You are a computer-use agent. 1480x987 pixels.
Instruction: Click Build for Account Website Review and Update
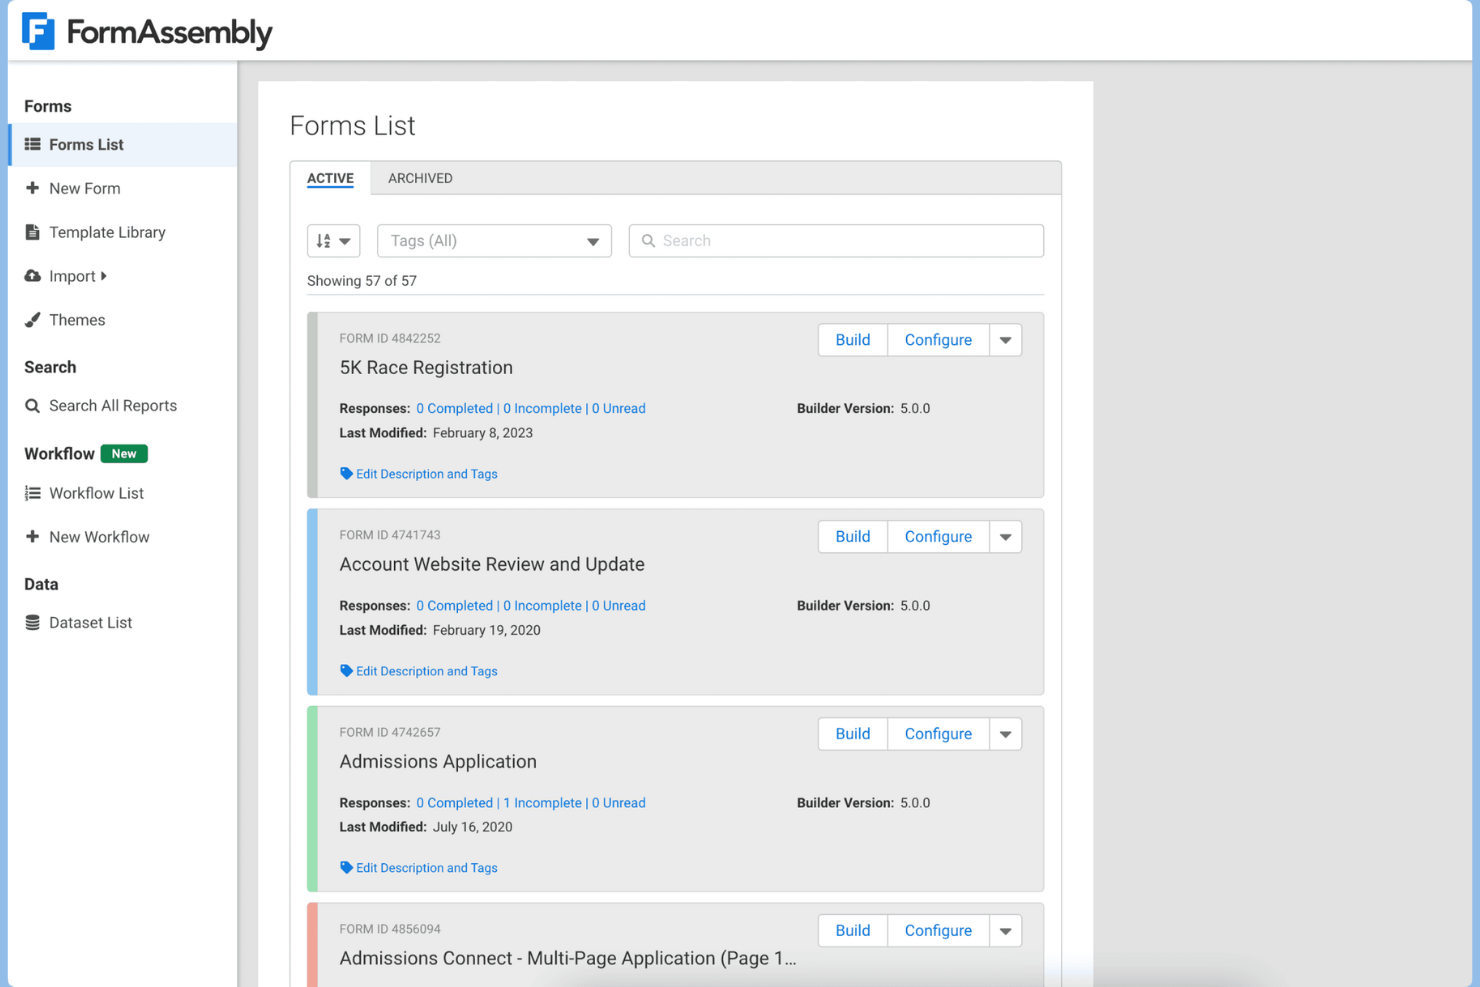coord(852,536)
